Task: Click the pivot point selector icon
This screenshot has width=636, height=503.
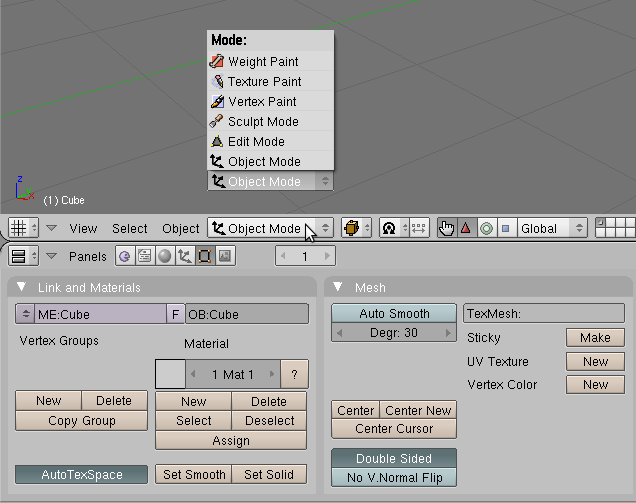Action: (388, 228)
